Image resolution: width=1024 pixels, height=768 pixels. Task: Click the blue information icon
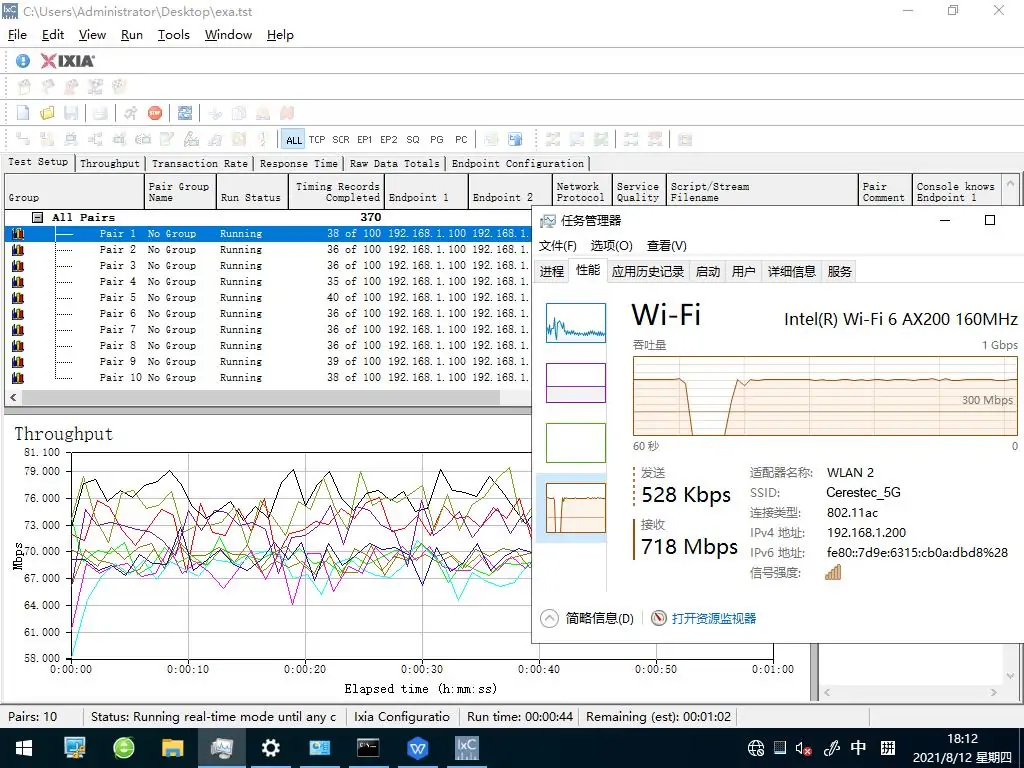[x=23, y=61]
